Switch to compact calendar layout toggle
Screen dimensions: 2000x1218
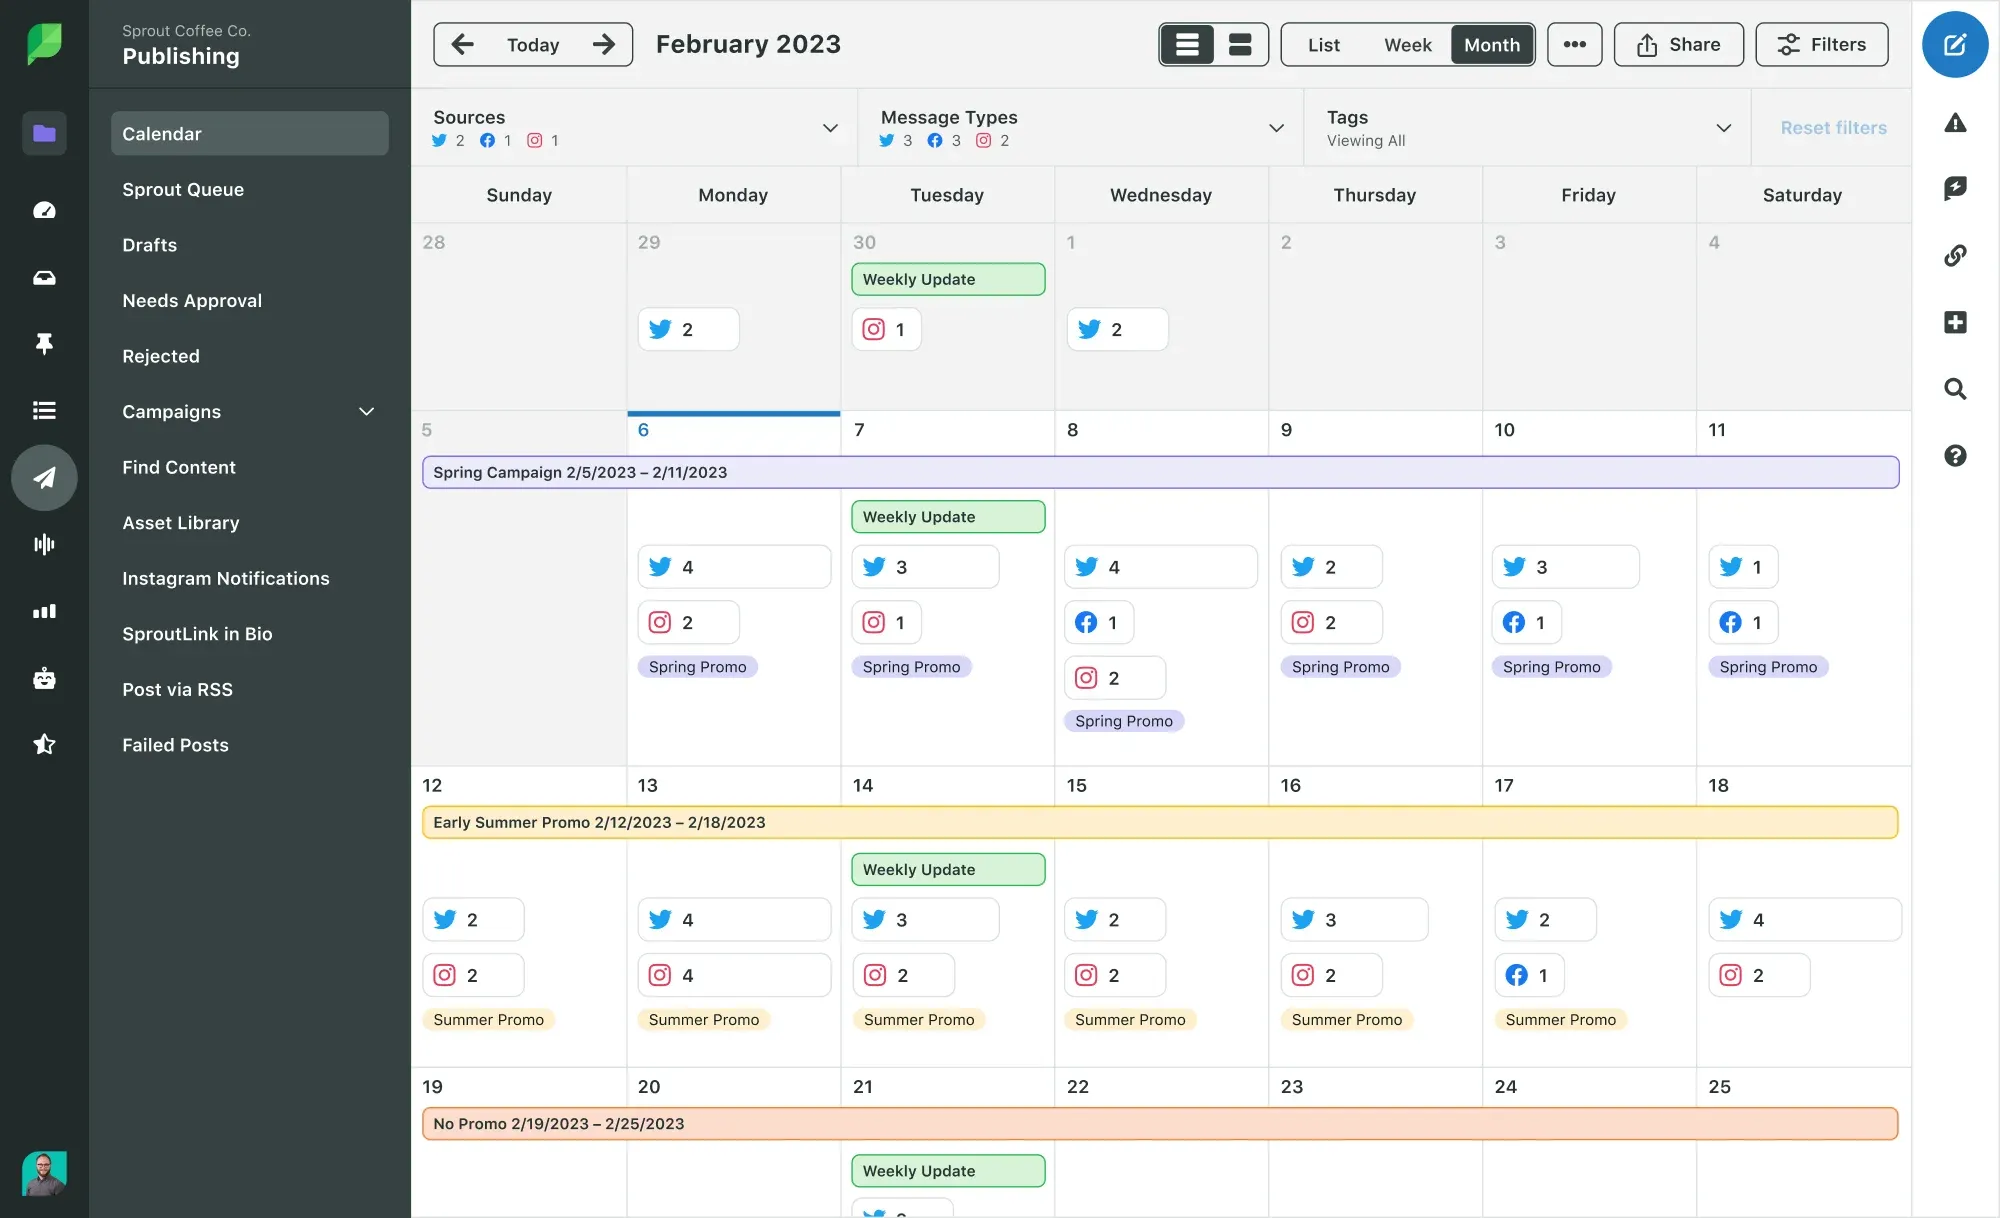pyautogui.click(x=1239, y=43)
